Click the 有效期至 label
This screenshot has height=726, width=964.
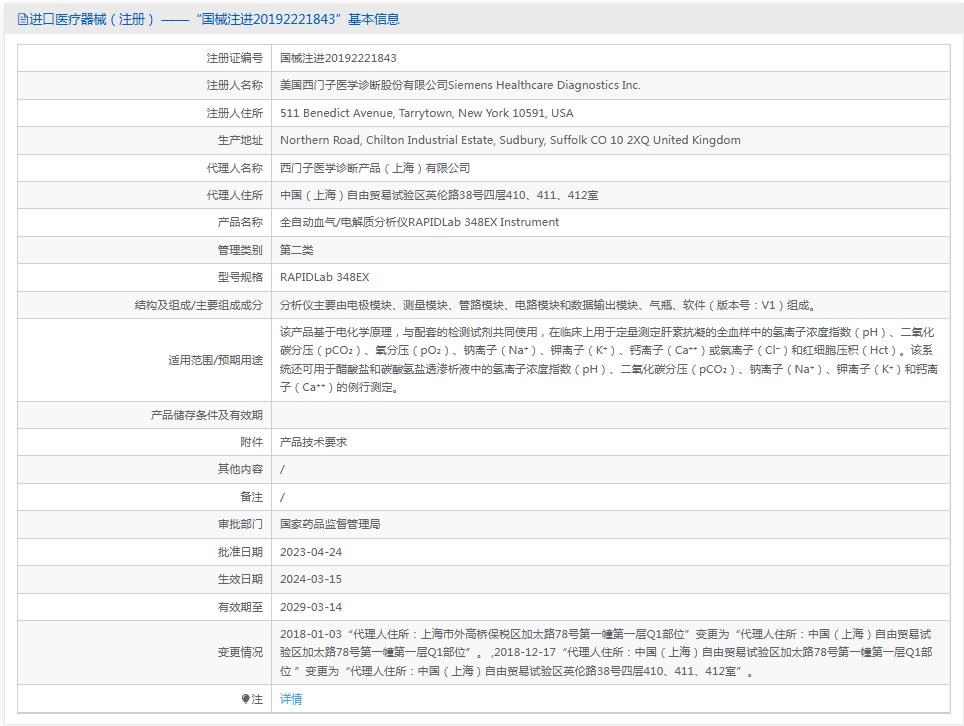coord(240,607)
